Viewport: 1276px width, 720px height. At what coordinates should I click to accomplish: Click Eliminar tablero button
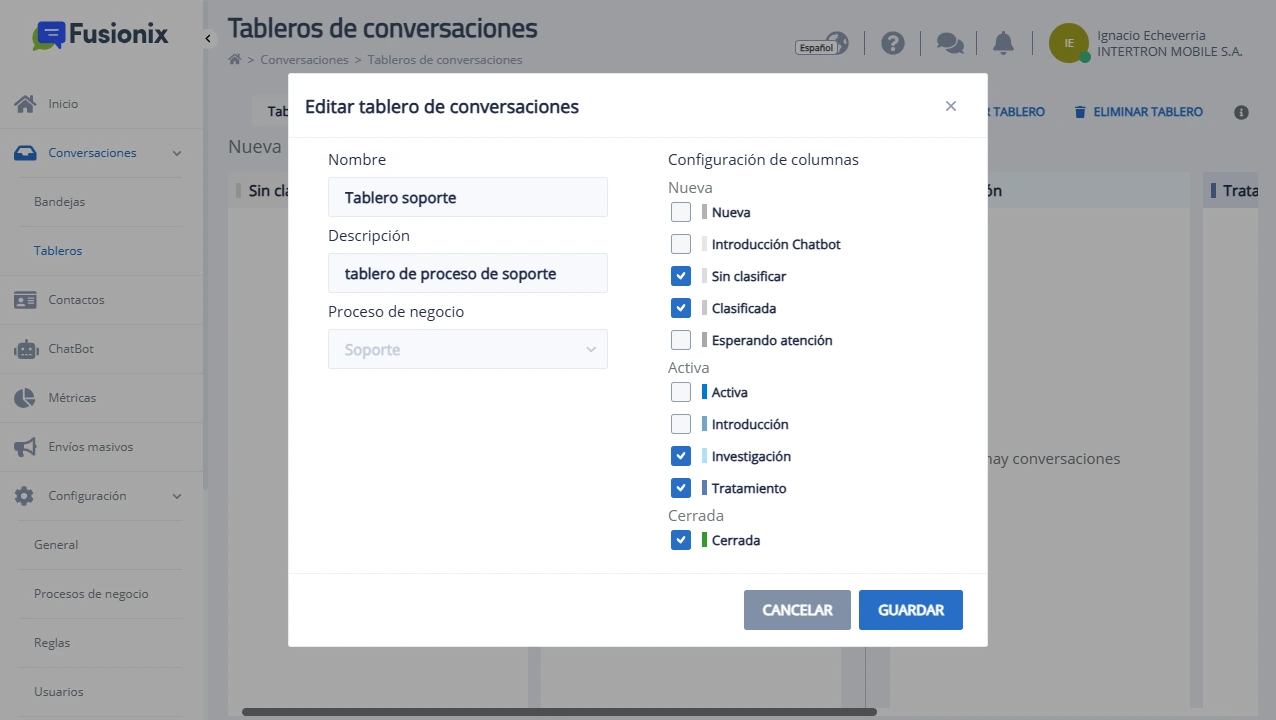click(x=1138, y=112)
